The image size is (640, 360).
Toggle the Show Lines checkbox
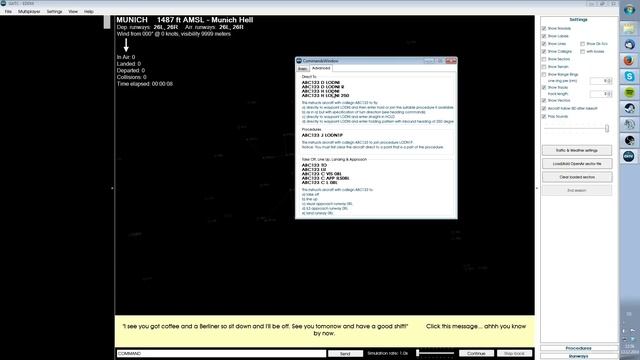coord(544,44)
